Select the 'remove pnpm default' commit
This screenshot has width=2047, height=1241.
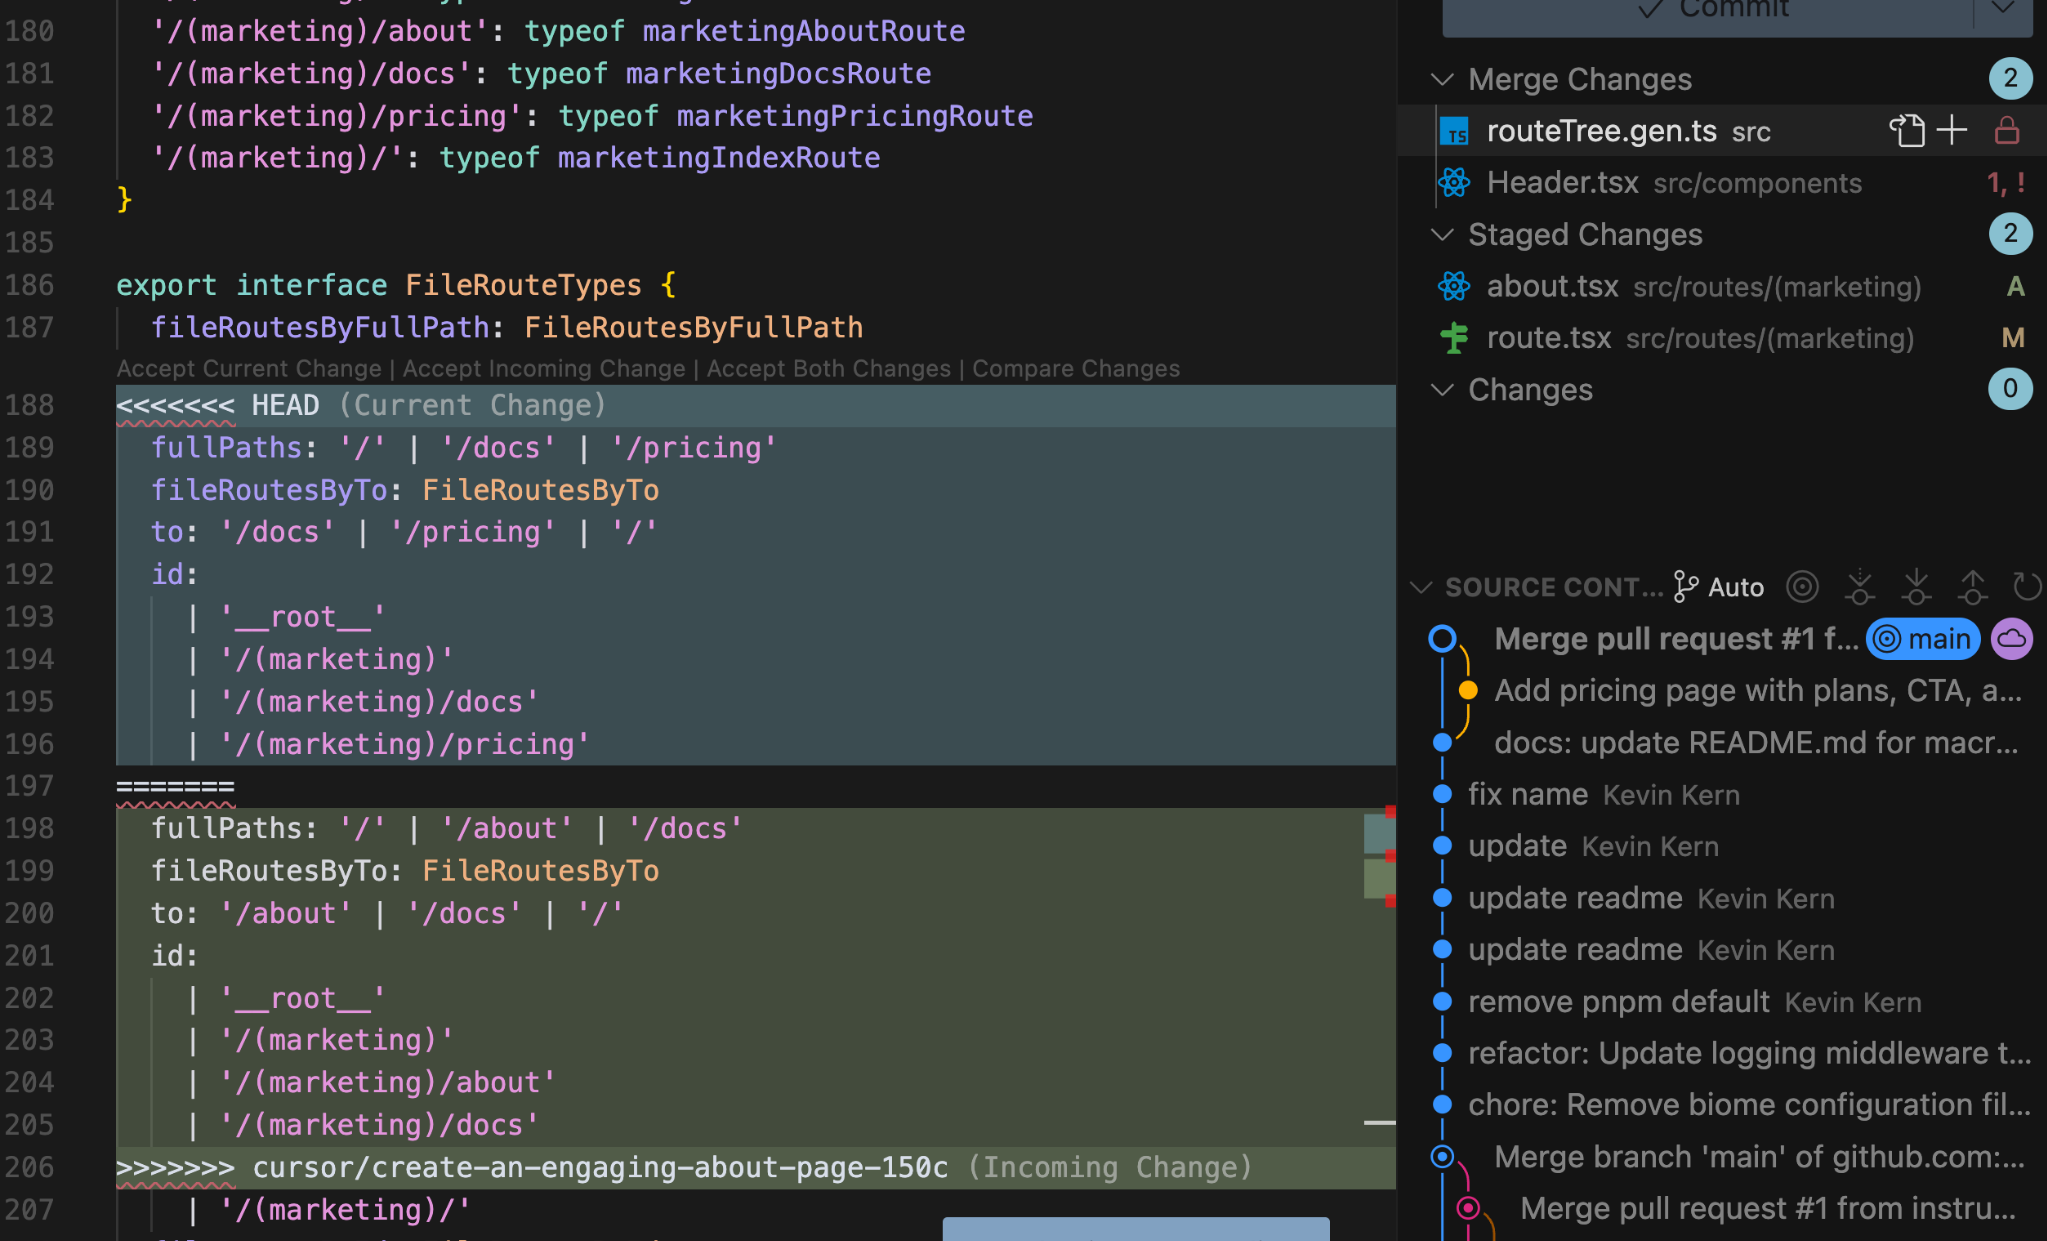point(1694,1002)
